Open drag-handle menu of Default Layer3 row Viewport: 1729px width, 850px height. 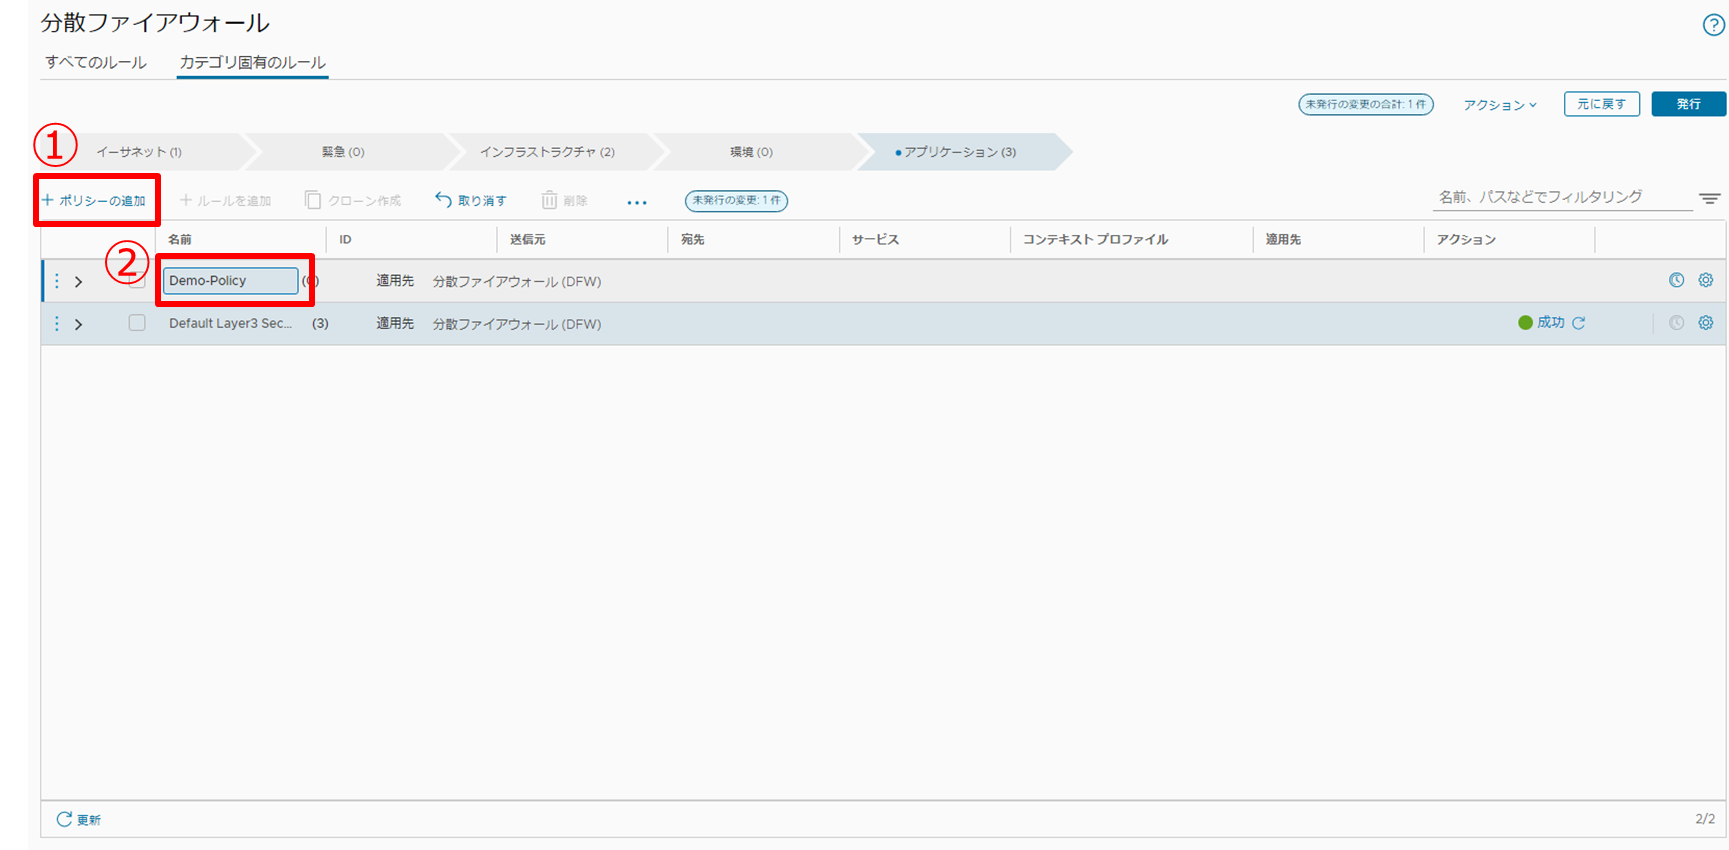tap(57, 323)
